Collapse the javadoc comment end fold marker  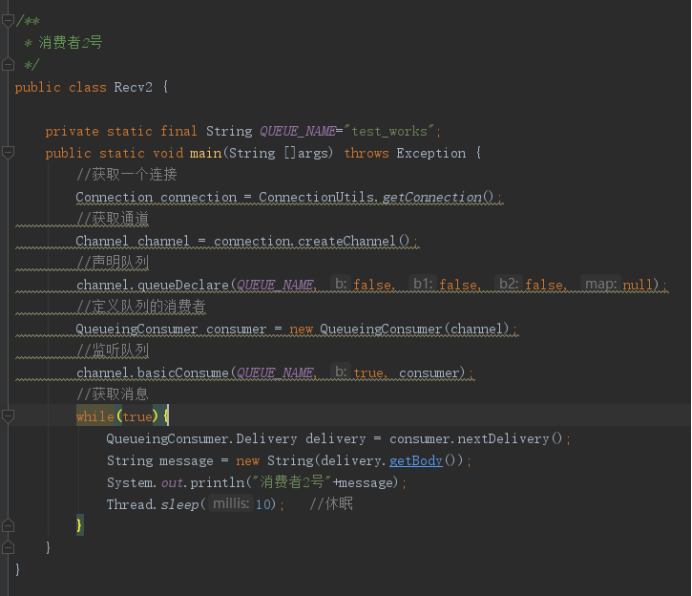coord(8,64)
